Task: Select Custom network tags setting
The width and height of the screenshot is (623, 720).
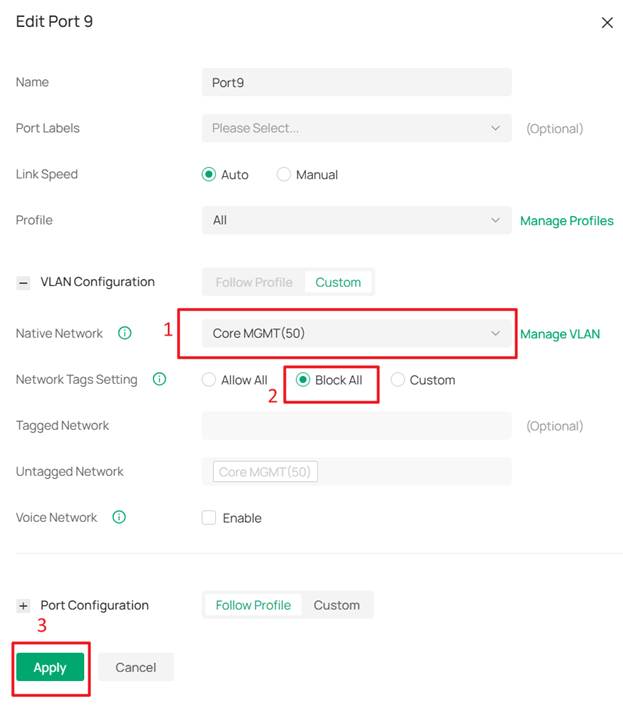Action: pos(397,380)
